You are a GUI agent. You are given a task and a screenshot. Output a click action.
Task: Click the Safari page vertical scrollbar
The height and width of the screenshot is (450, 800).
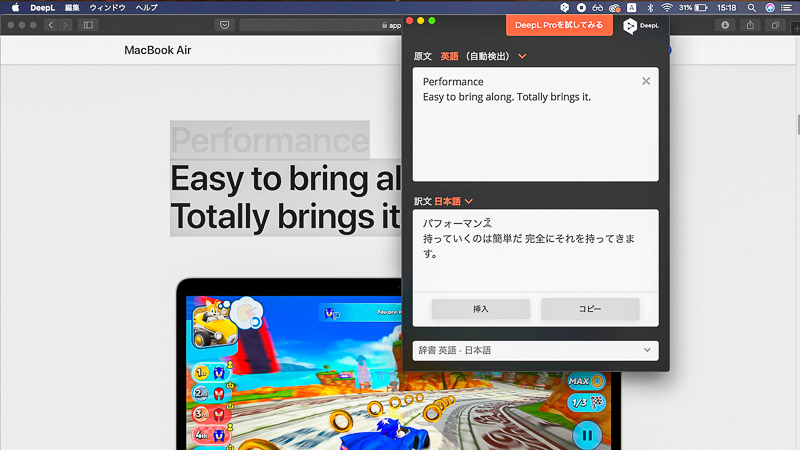[x=797, y=125]
